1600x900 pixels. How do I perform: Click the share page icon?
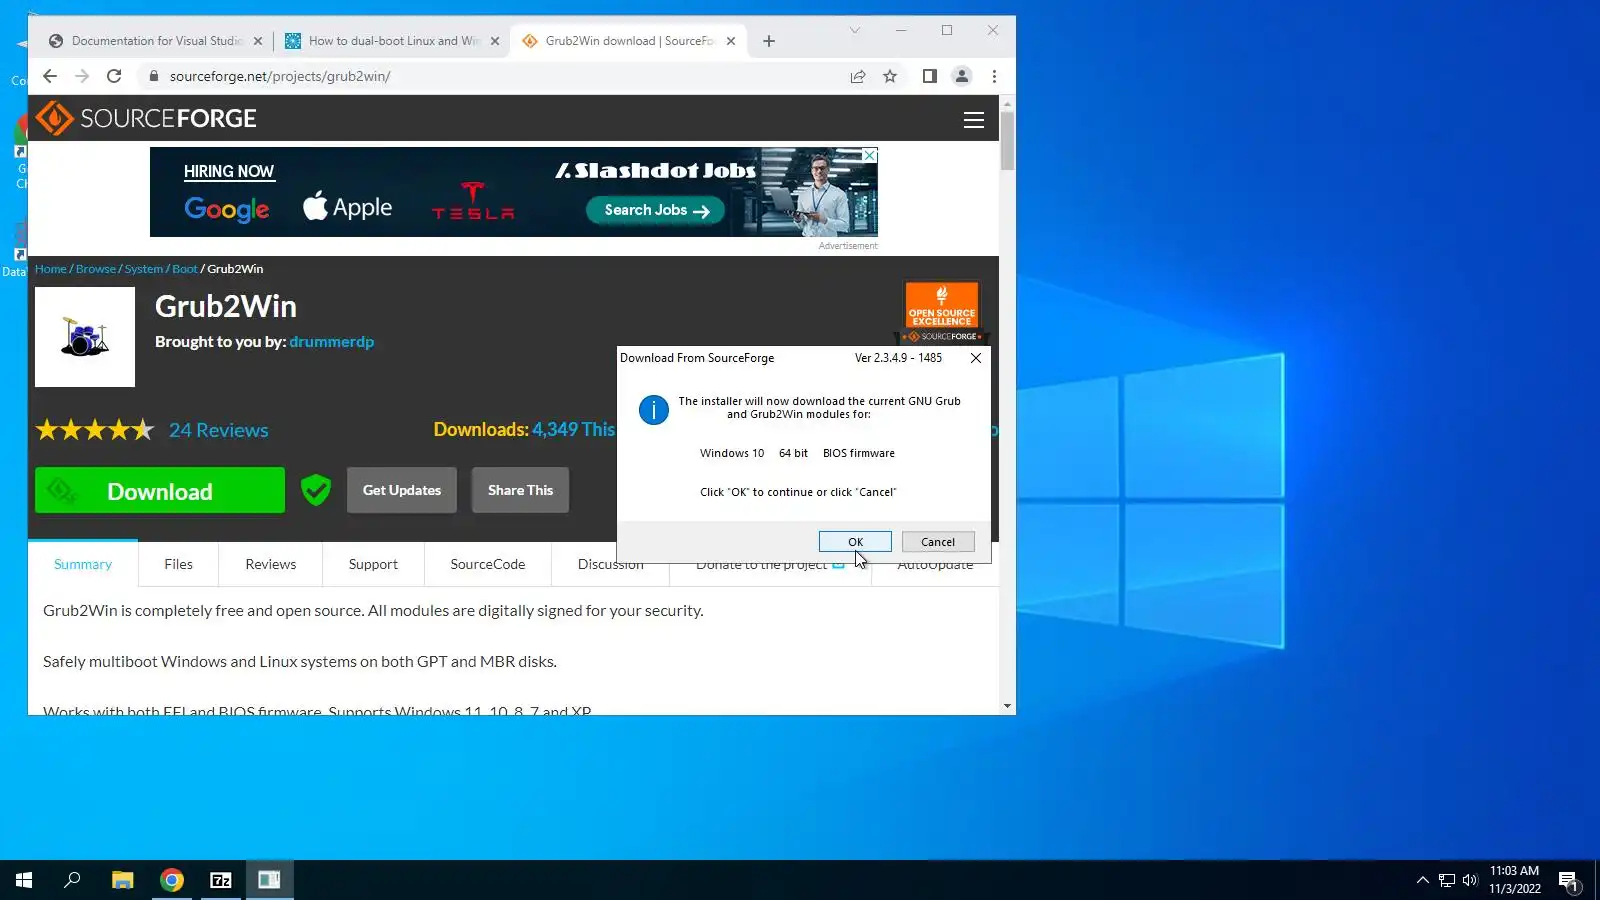[x=858, y=76]
